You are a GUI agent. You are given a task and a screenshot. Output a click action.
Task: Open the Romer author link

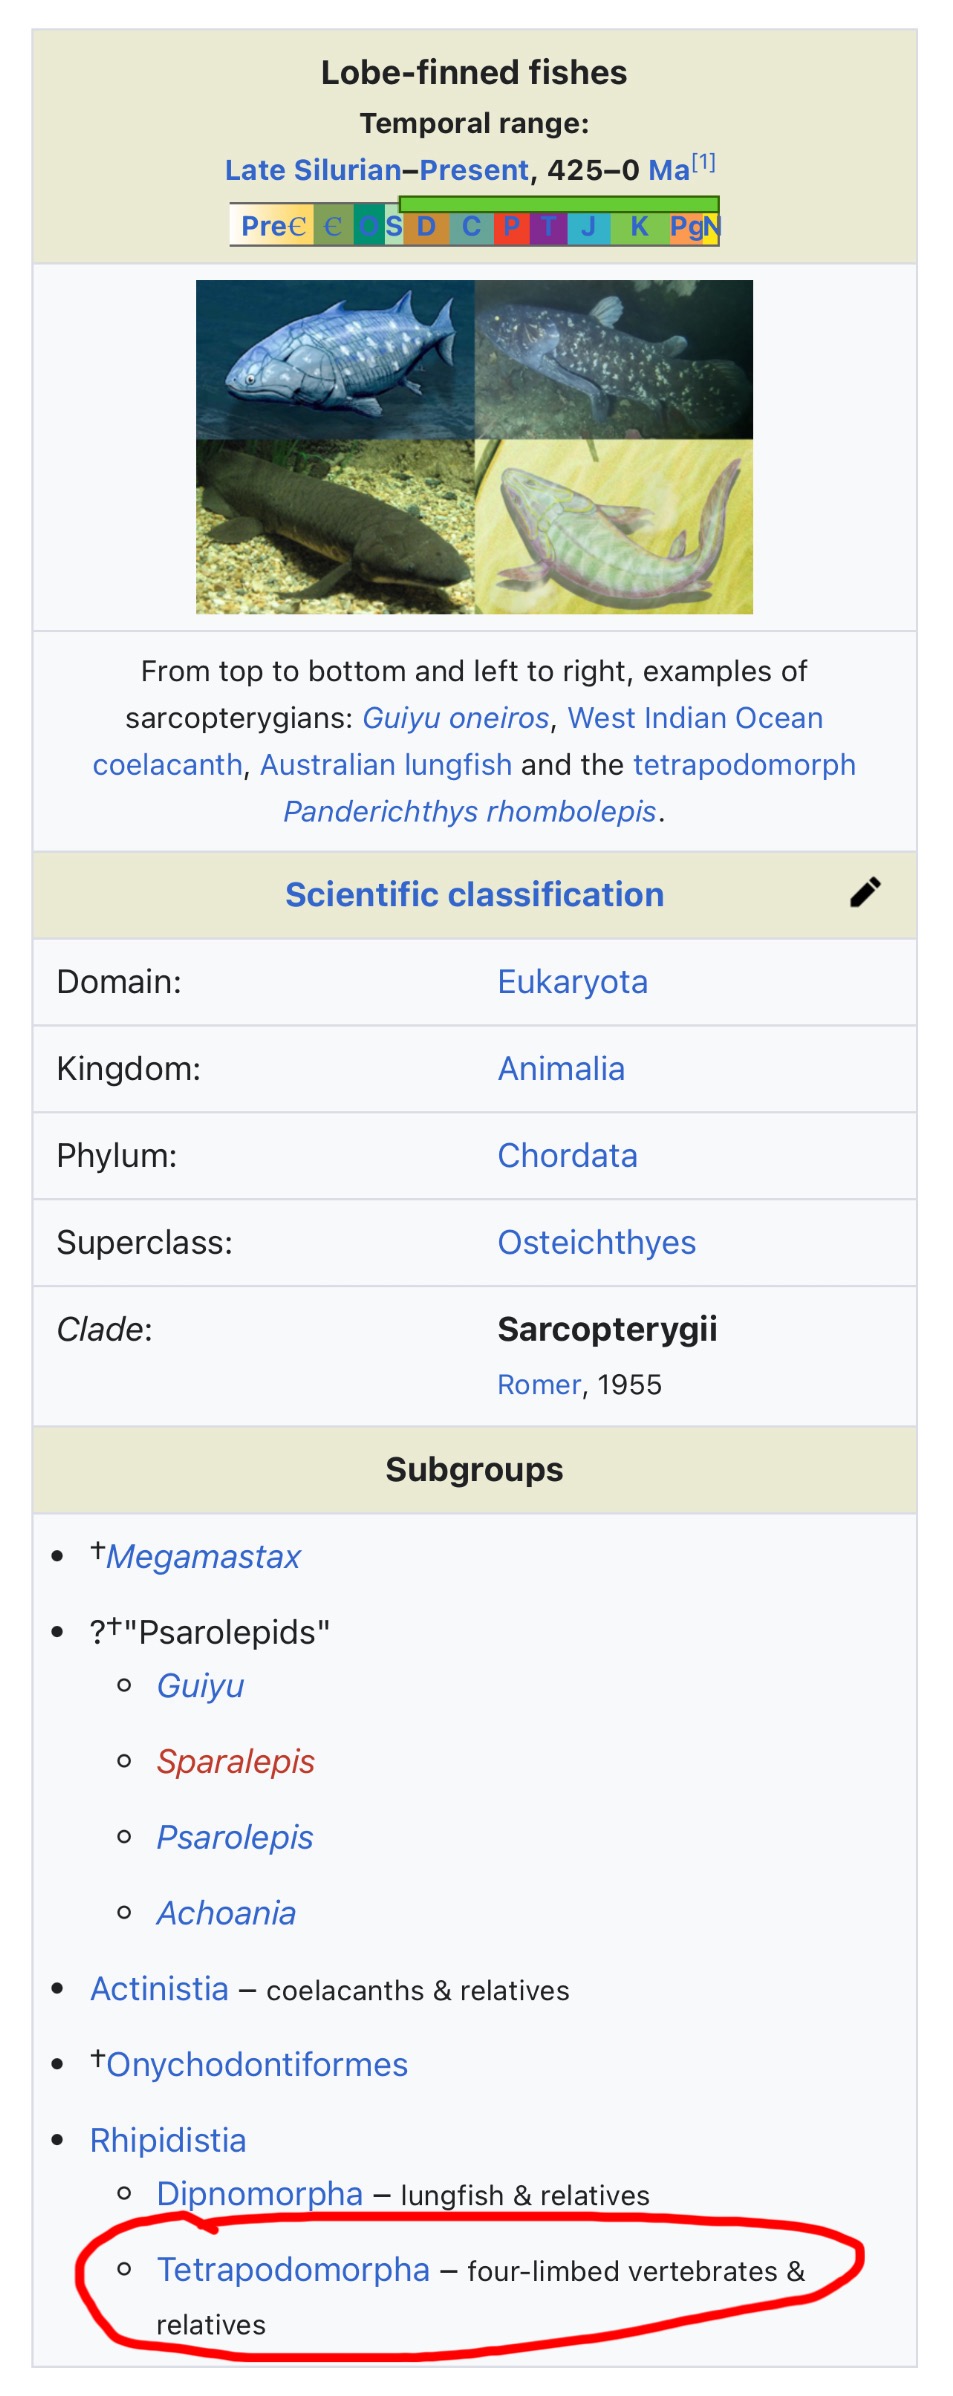click(x=539, y=1385)
